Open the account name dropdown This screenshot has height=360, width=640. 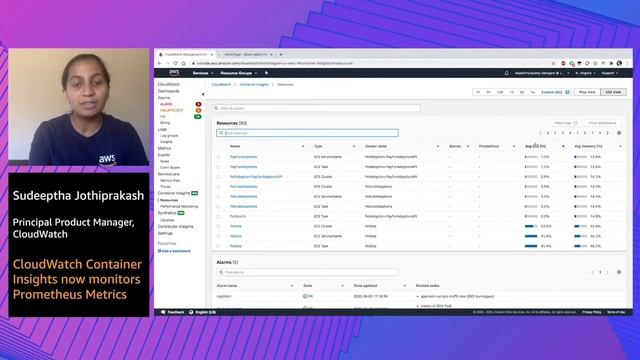click(542, 73)
